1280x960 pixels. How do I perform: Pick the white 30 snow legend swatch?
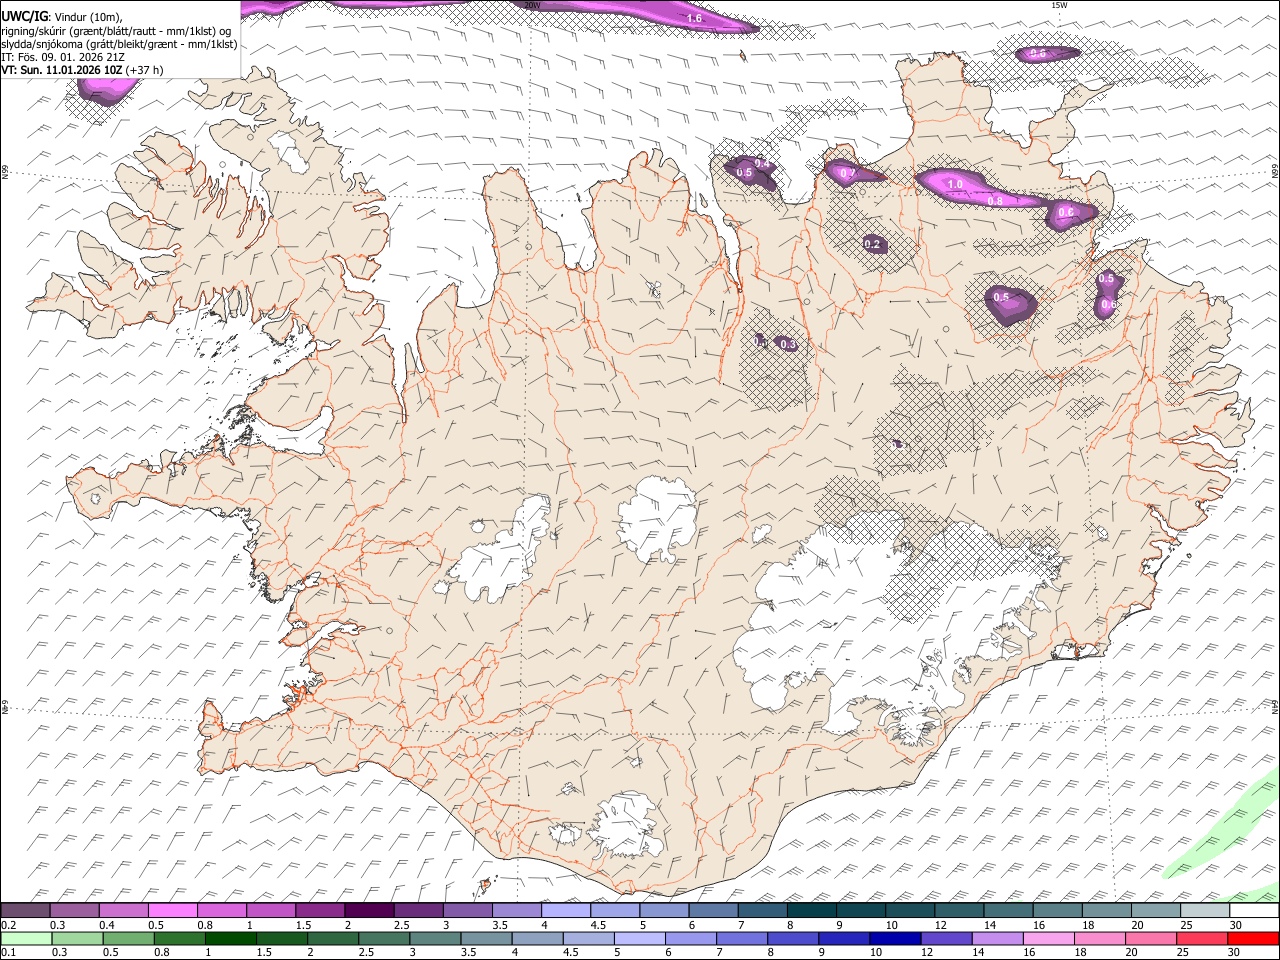[x=1254, y=910]
